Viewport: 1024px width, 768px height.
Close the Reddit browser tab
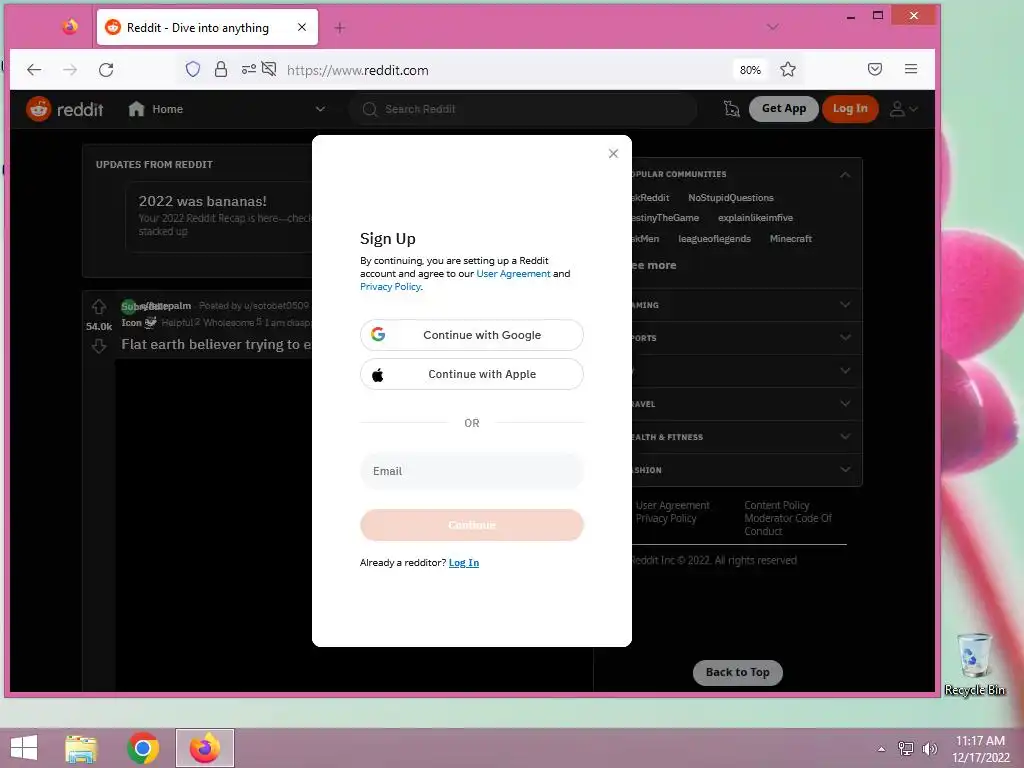click(x=302, y=27)
